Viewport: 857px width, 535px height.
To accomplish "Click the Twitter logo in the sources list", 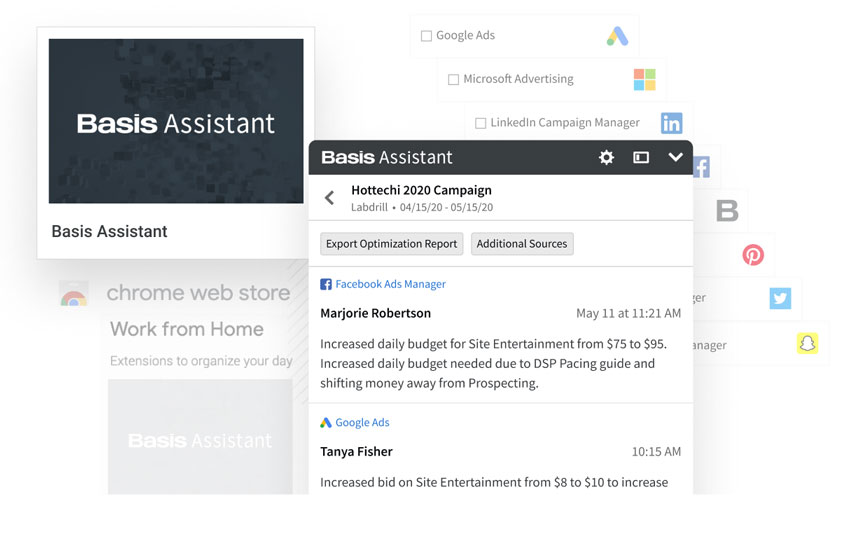I will point(780,298).
